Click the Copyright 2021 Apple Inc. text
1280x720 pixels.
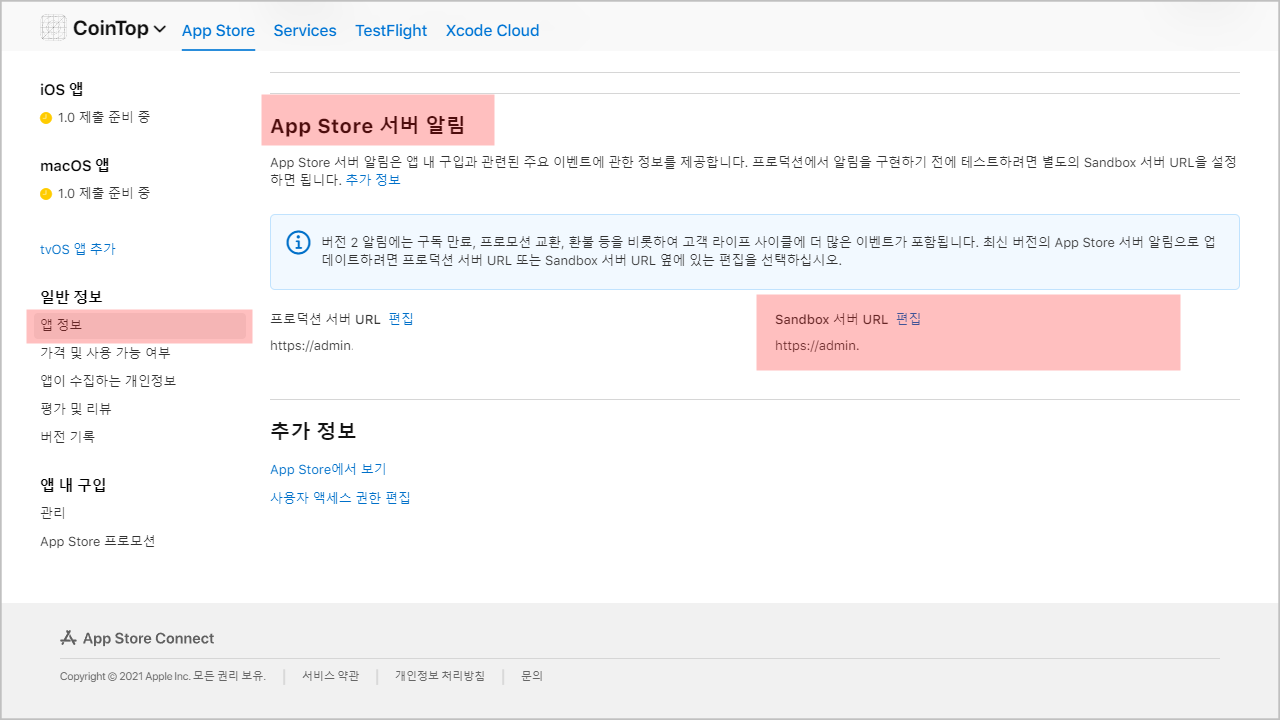(163, 676)
